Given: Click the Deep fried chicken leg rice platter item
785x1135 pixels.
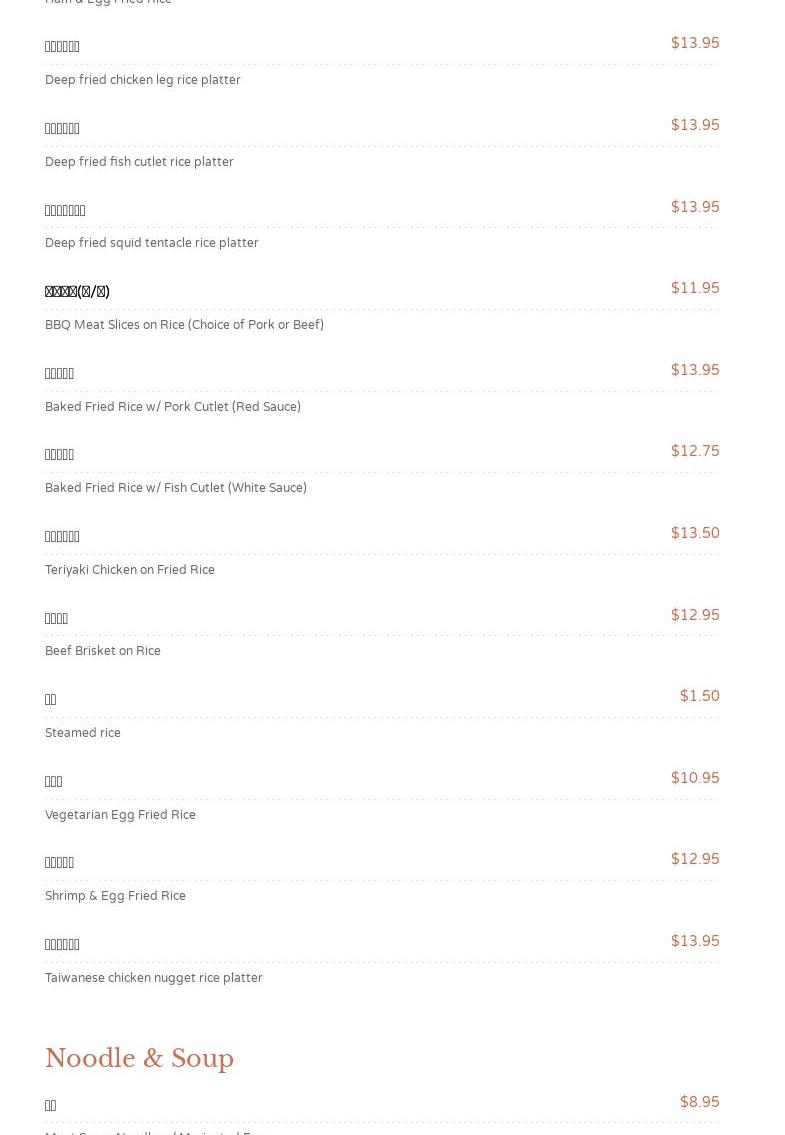Looking at the screenshot, I should pyautogui.click(x=142, y=80).
